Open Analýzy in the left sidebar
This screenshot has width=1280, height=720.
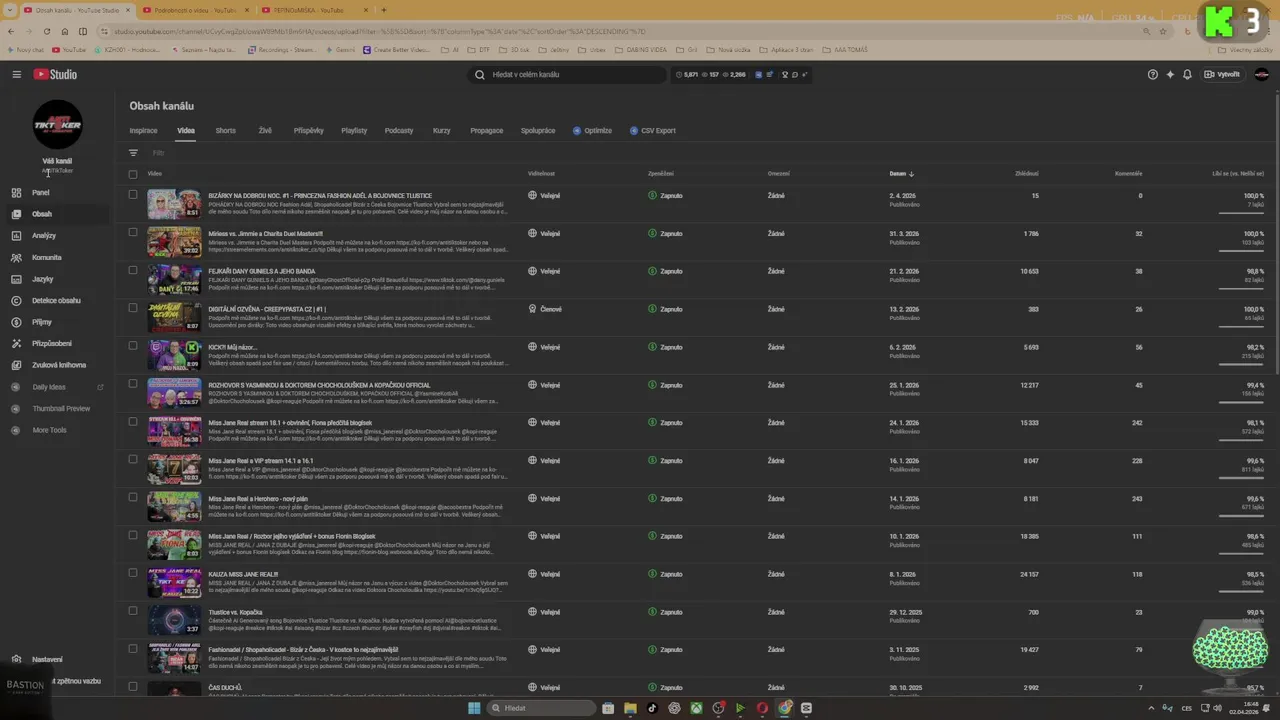(43, 236)
